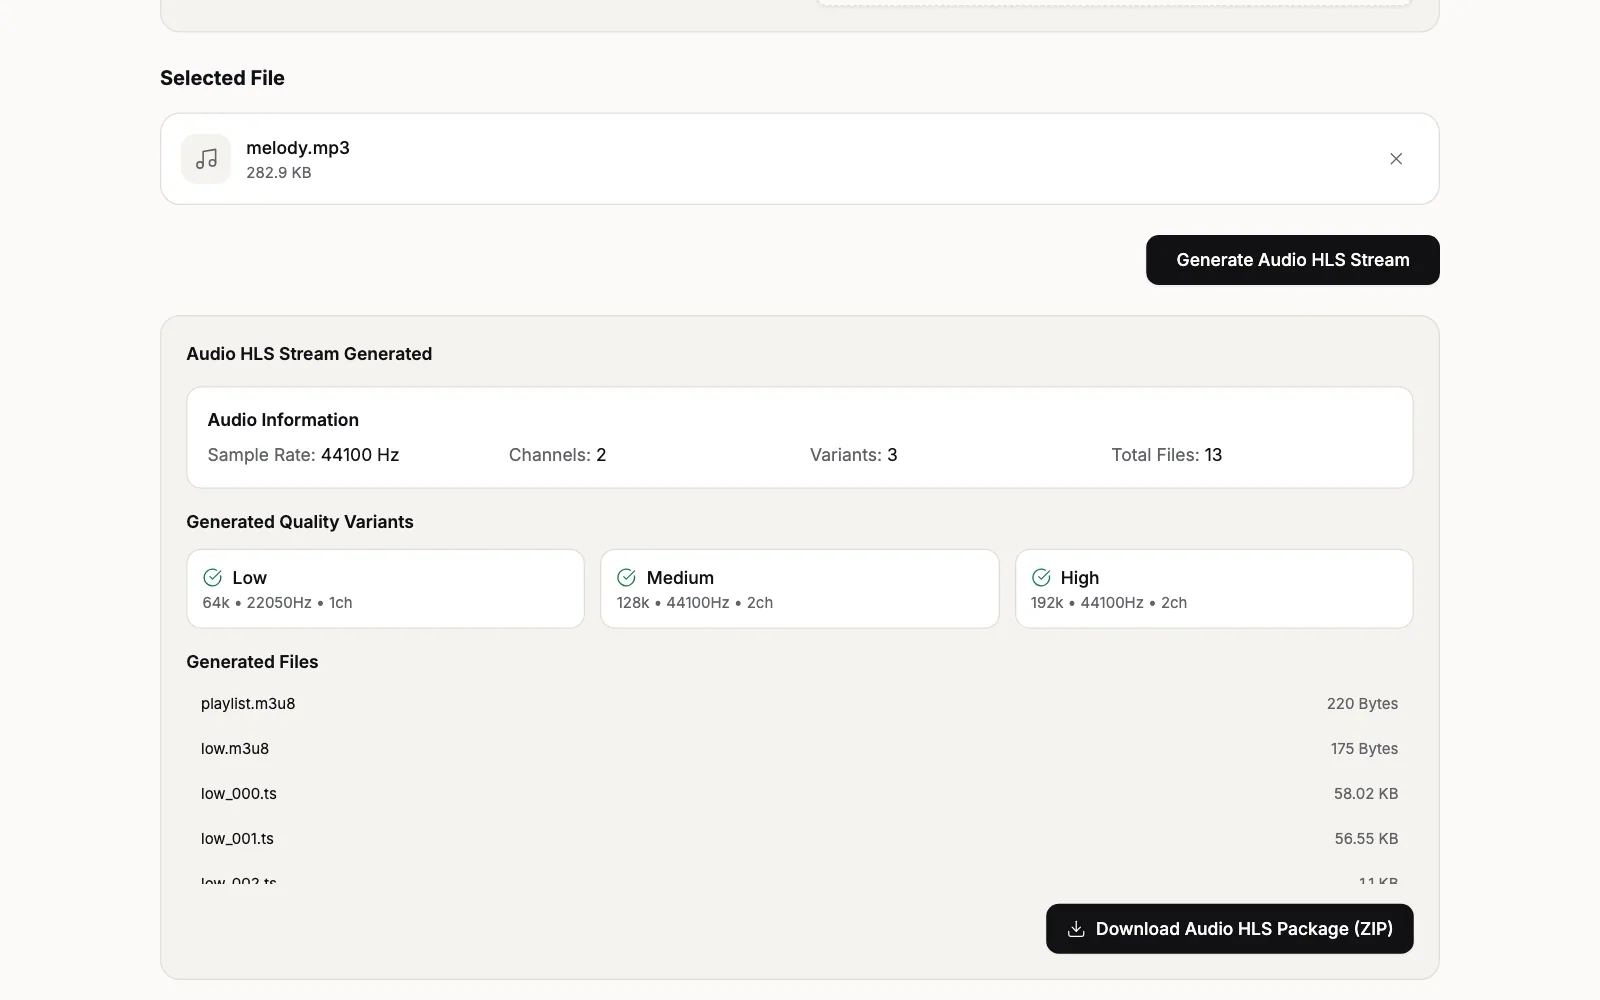Image resolution: width=1600 pixels, height=1000 pixels.
Task: Click the low_000.ts file entry
Action: (x=800, y=794)
